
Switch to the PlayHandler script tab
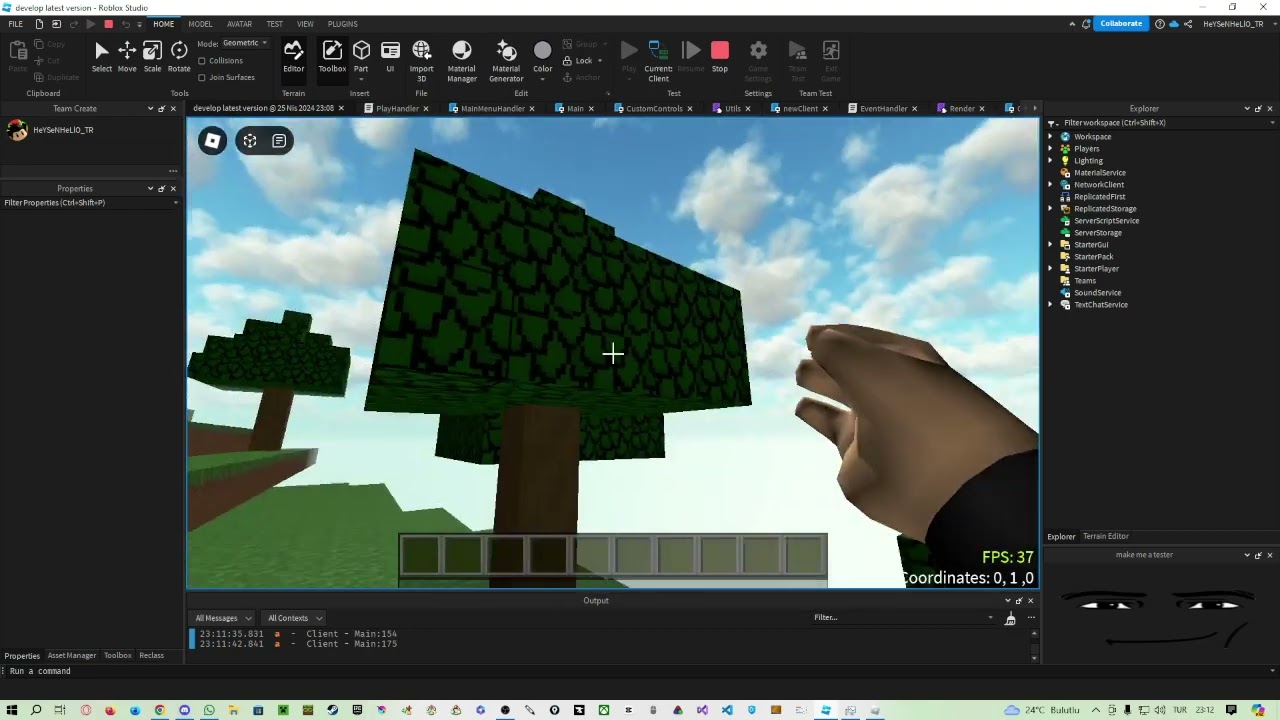397,109
